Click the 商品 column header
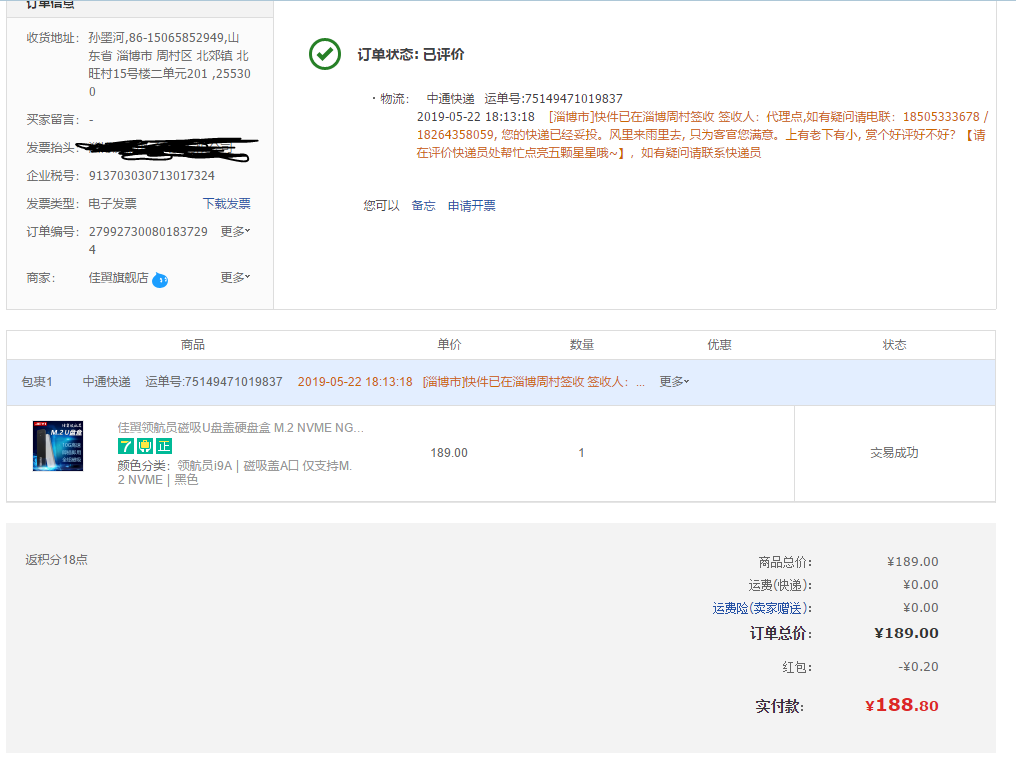The width and height of the screenshot is (1016, 763). coord(192,345)
